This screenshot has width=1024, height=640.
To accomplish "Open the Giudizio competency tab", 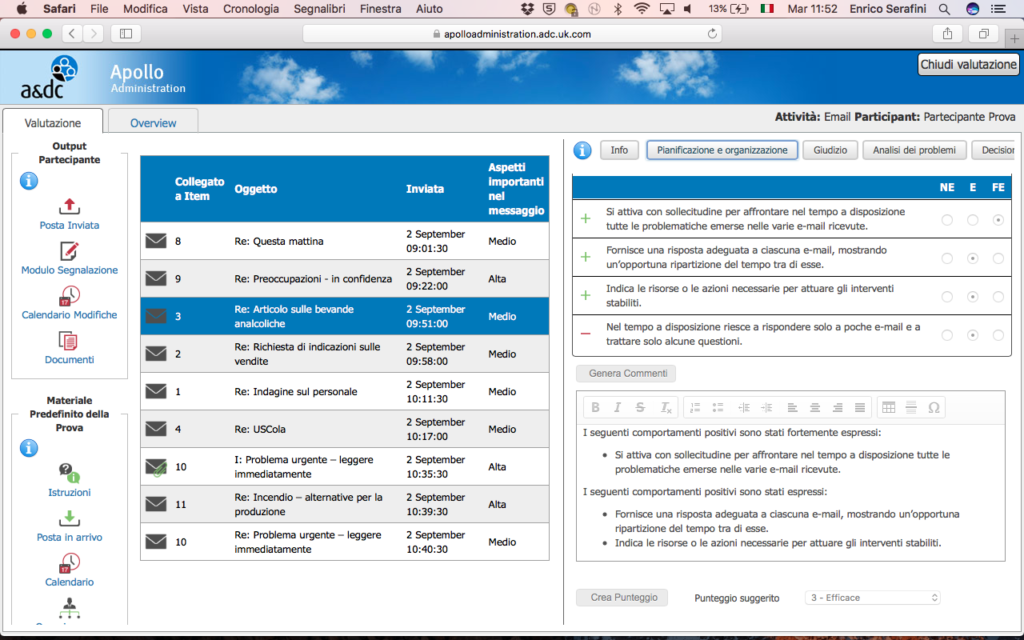I will 830,150.
